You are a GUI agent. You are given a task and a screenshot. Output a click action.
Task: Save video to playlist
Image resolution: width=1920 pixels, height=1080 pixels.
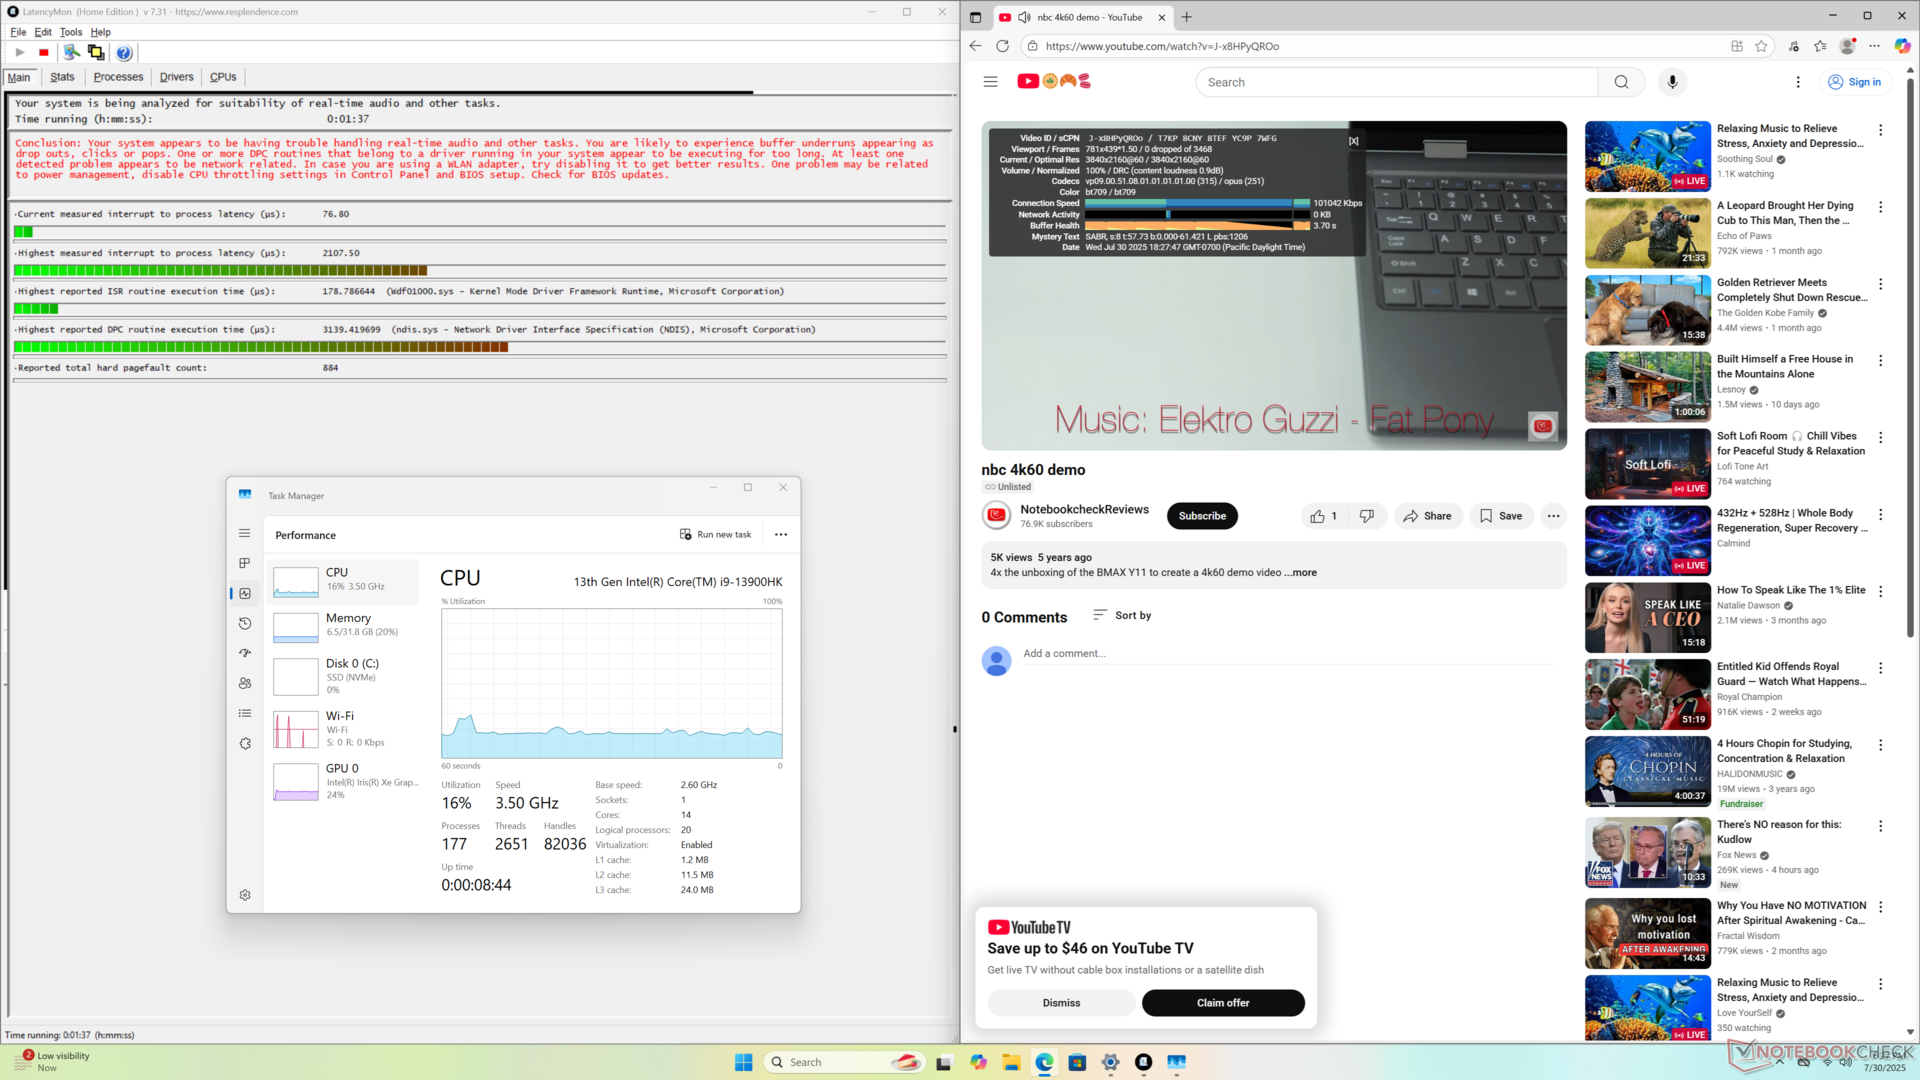1501,516
